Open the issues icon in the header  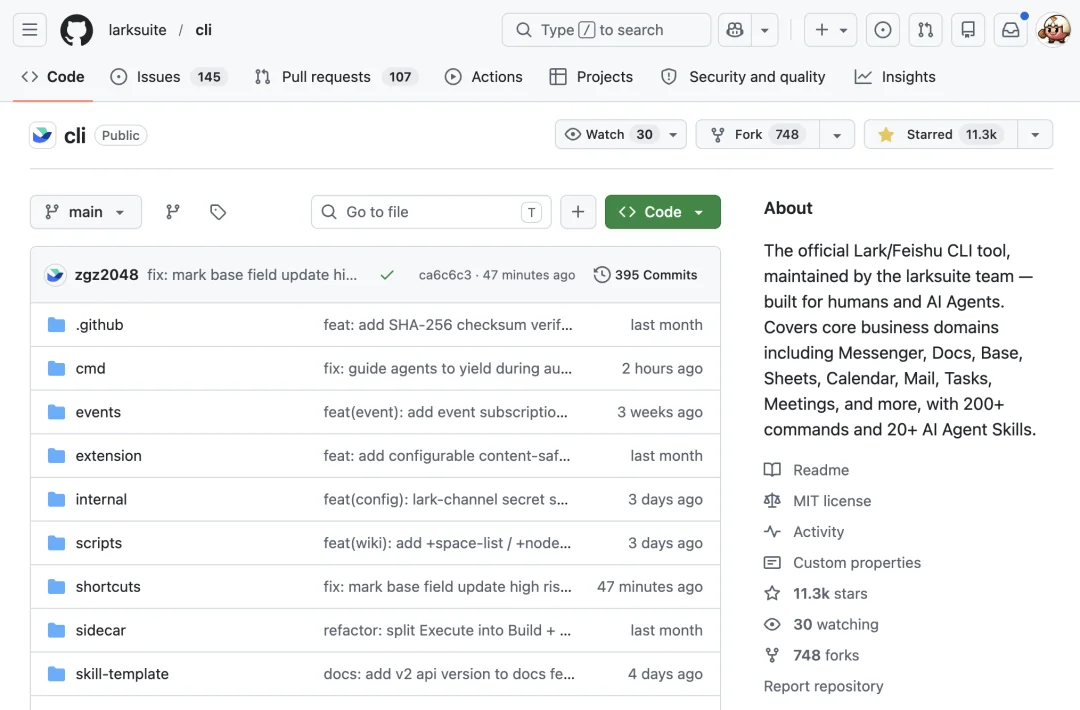pyautogui.click(x=882, y=30)
